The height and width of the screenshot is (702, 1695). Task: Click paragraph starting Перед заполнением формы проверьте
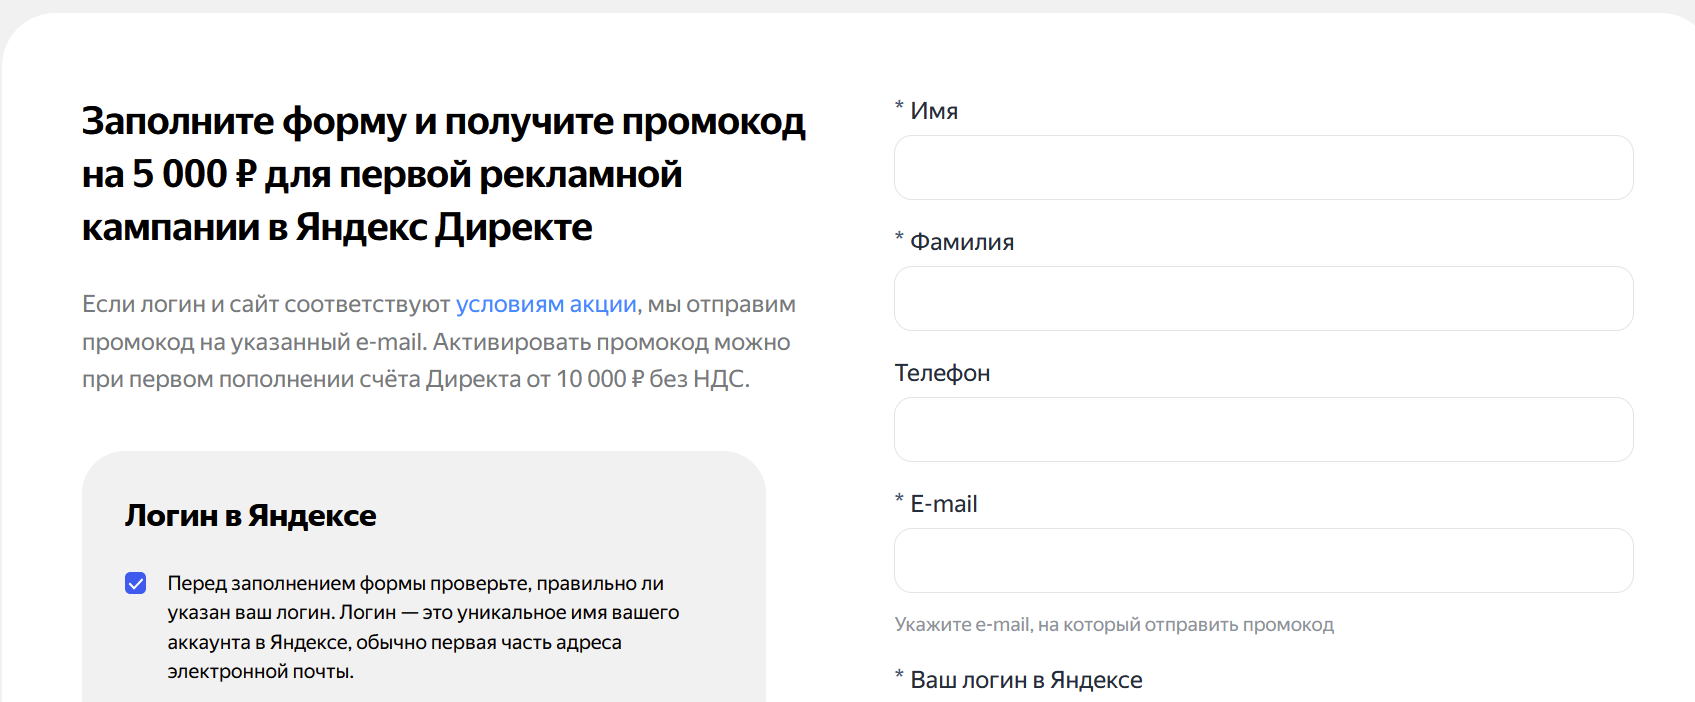423,627
